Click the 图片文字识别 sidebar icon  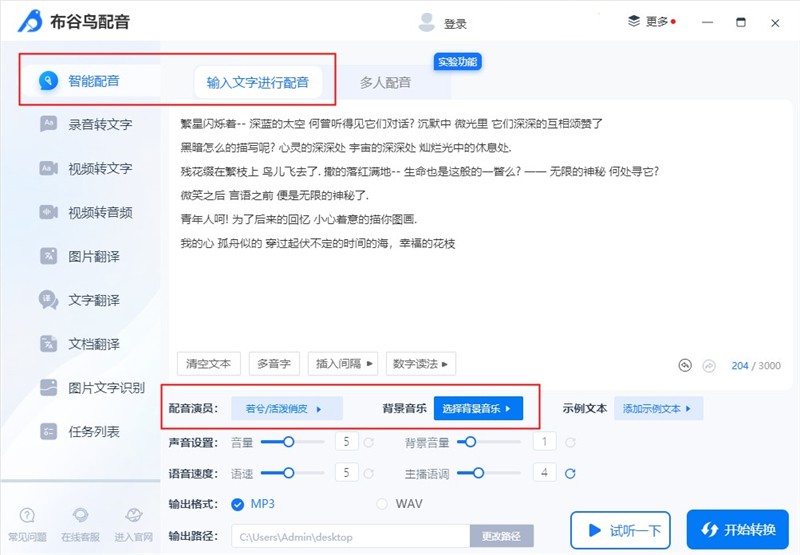click(x=48, y=388)
